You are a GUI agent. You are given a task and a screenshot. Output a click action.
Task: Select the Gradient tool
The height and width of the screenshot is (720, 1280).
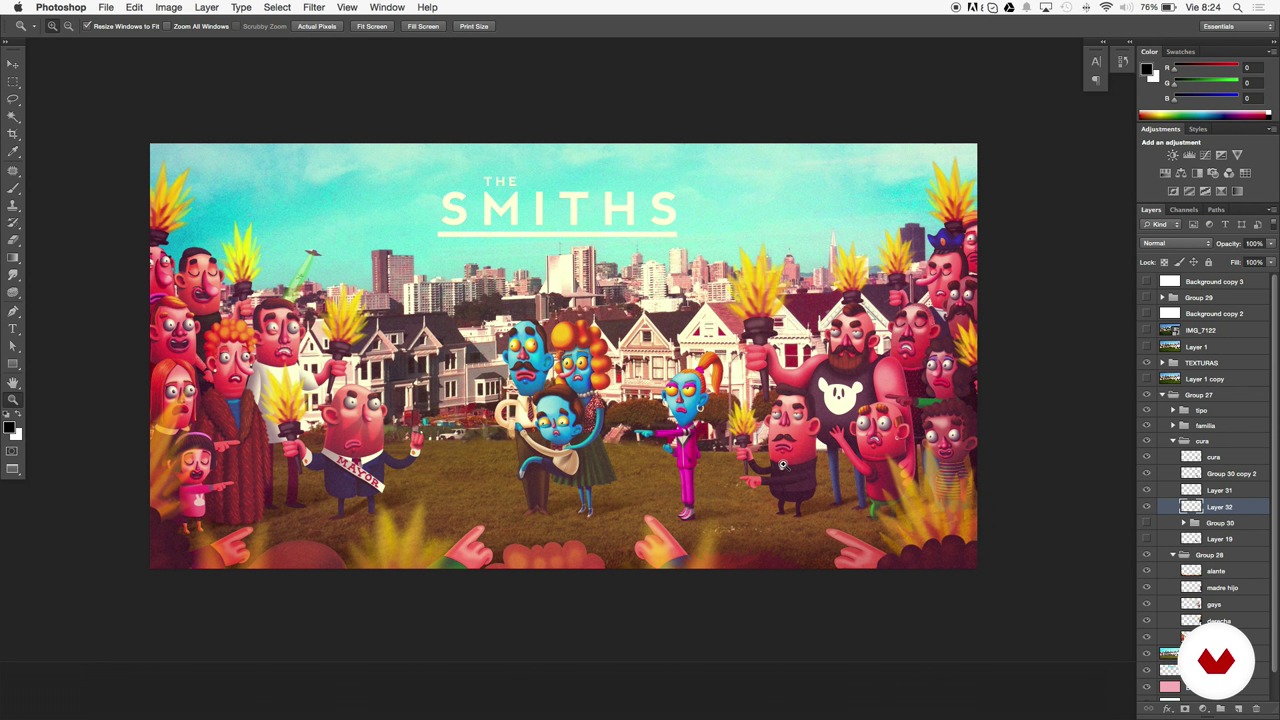click(x=13, y=257)
